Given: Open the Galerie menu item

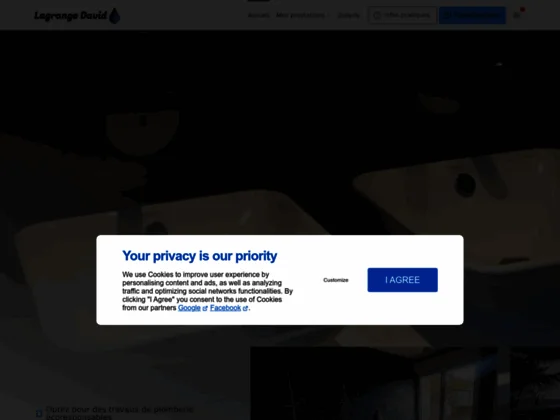Looking at the screenshot, I should (349, 15).
